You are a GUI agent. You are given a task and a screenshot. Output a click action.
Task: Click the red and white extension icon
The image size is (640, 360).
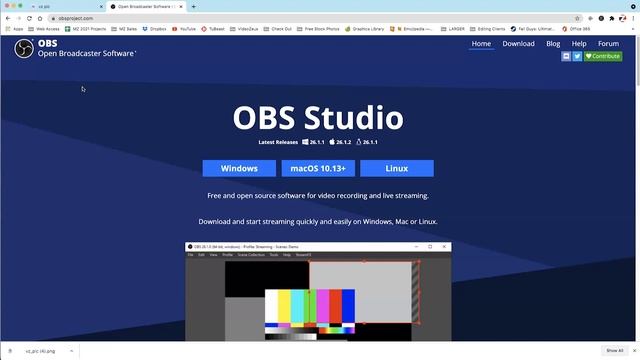622,18
